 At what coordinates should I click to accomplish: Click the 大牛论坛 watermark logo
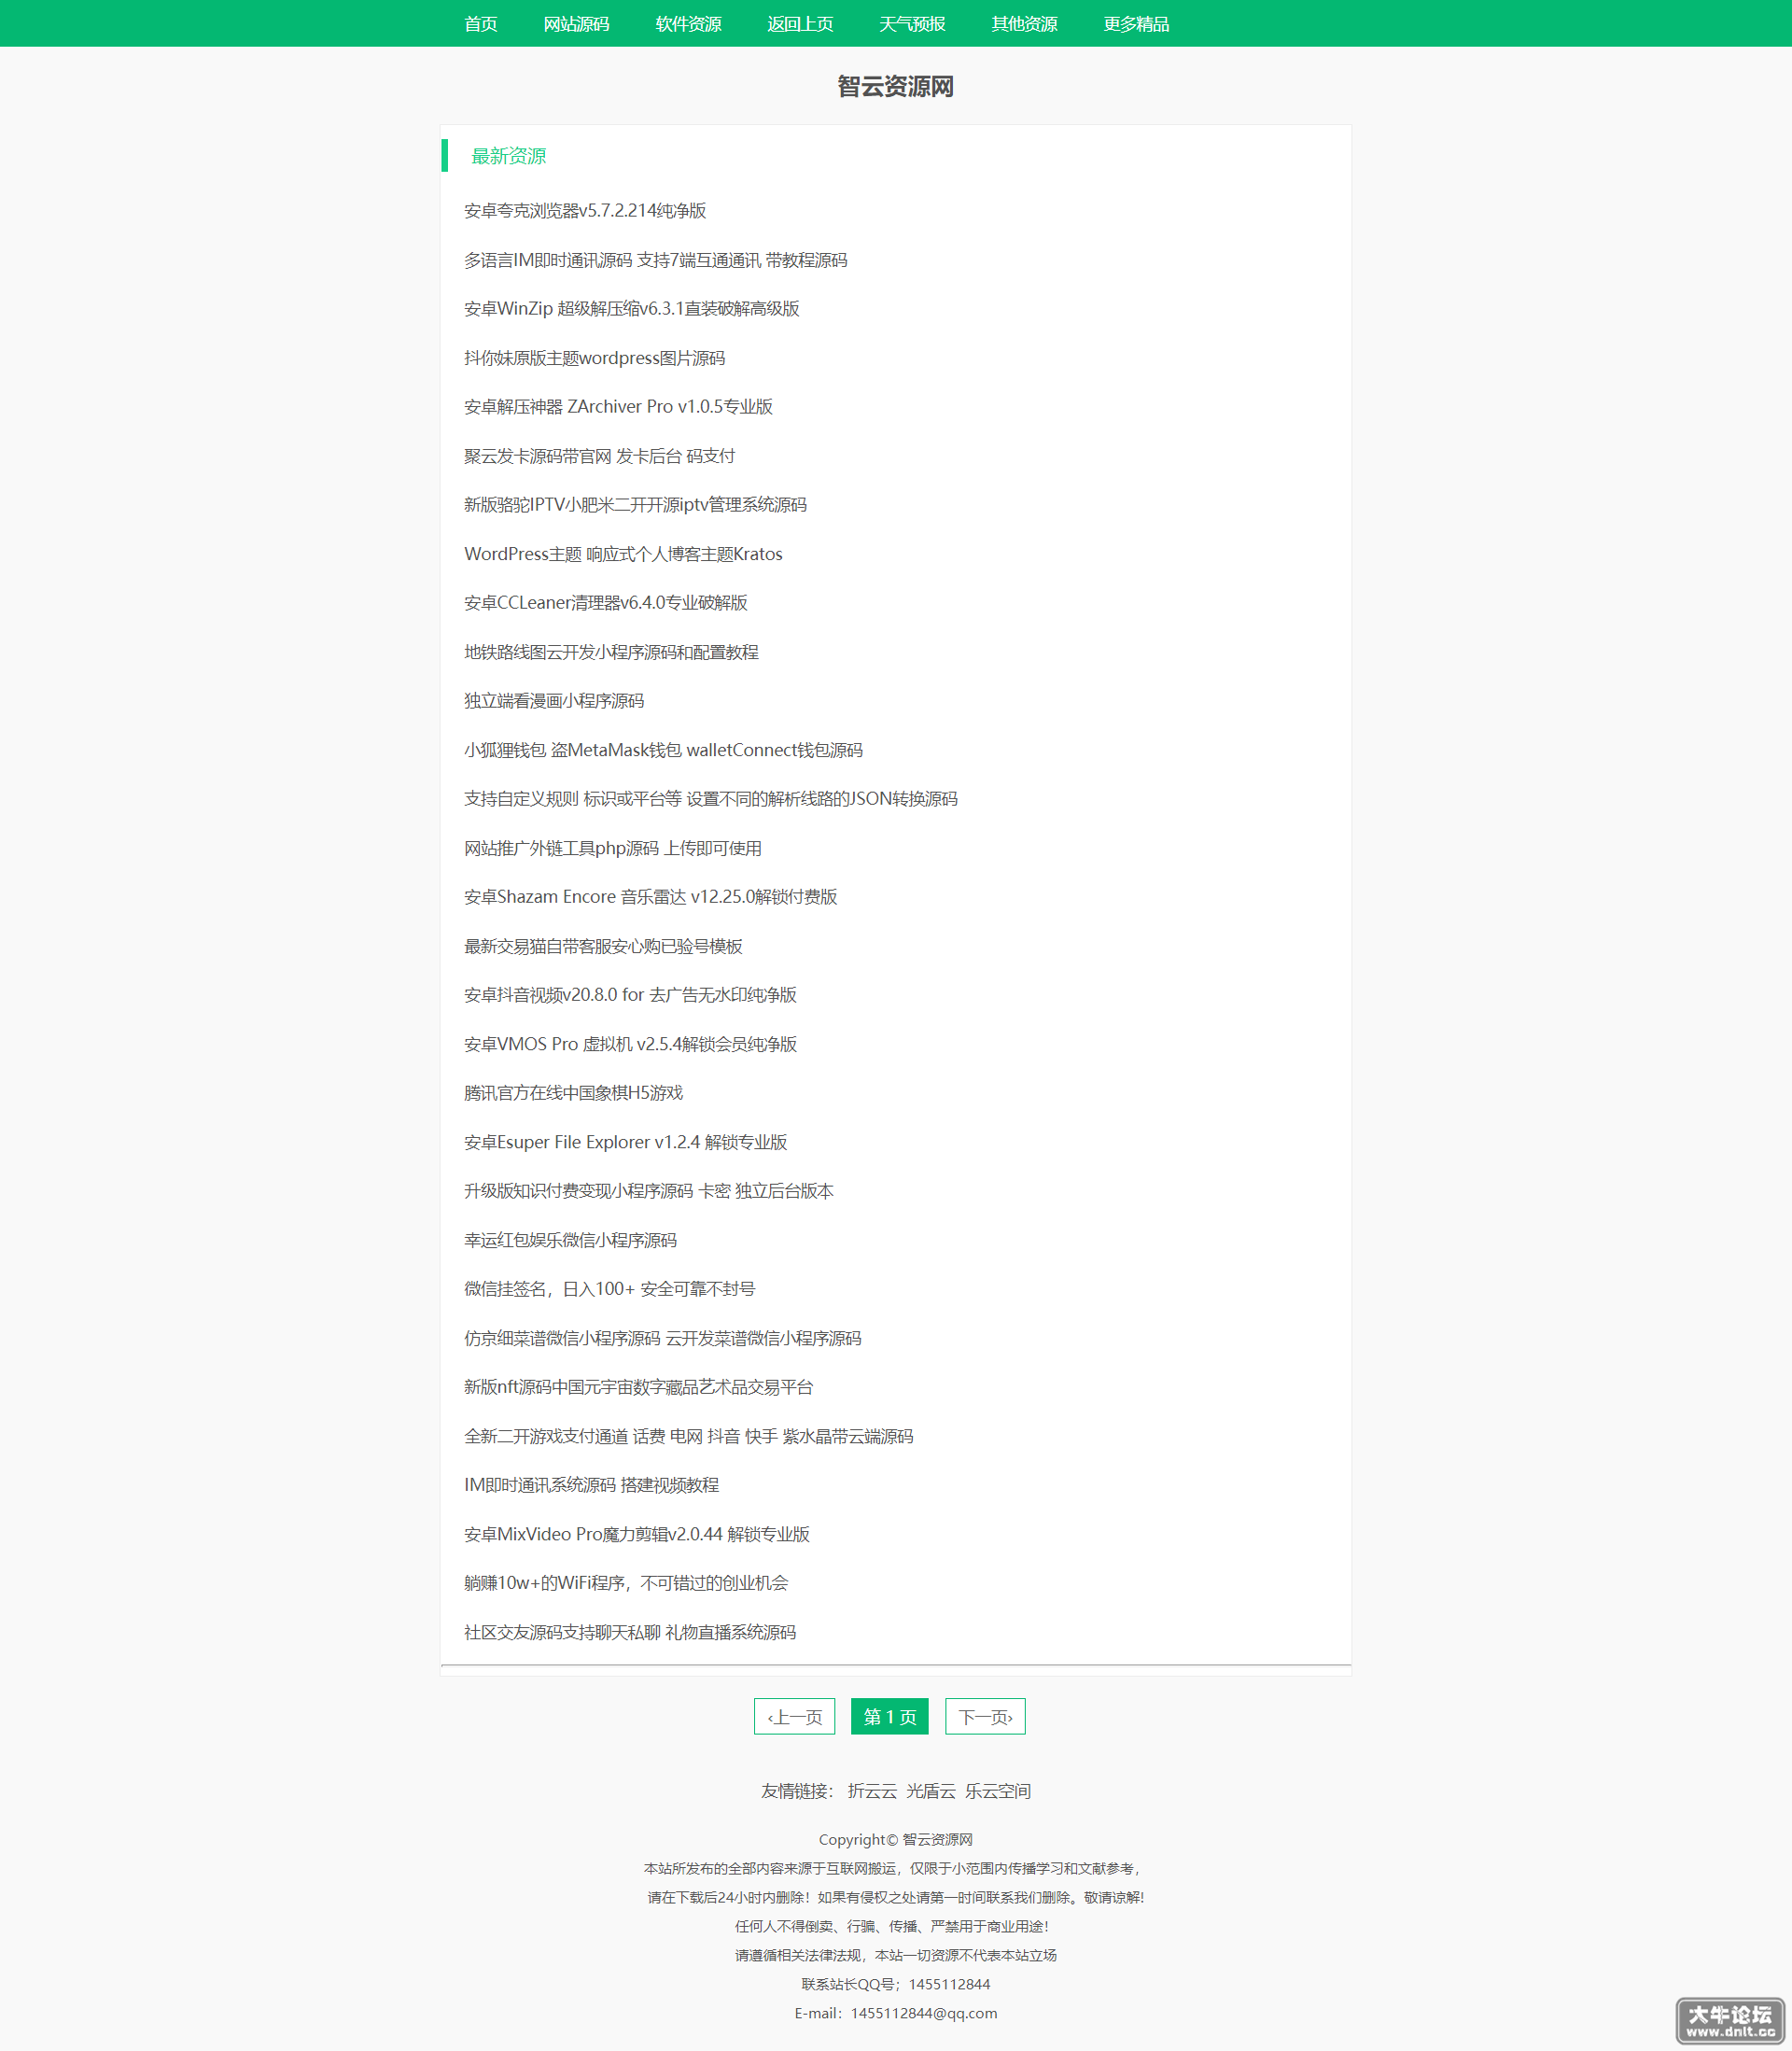1730,2021
